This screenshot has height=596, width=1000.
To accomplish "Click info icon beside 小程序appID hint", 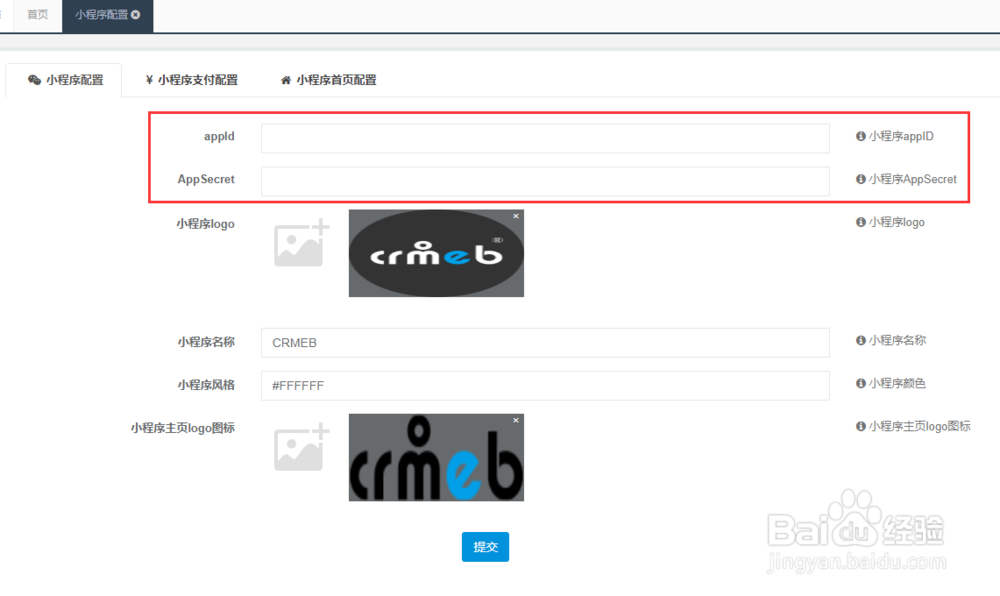I will (x=860, y=136).
